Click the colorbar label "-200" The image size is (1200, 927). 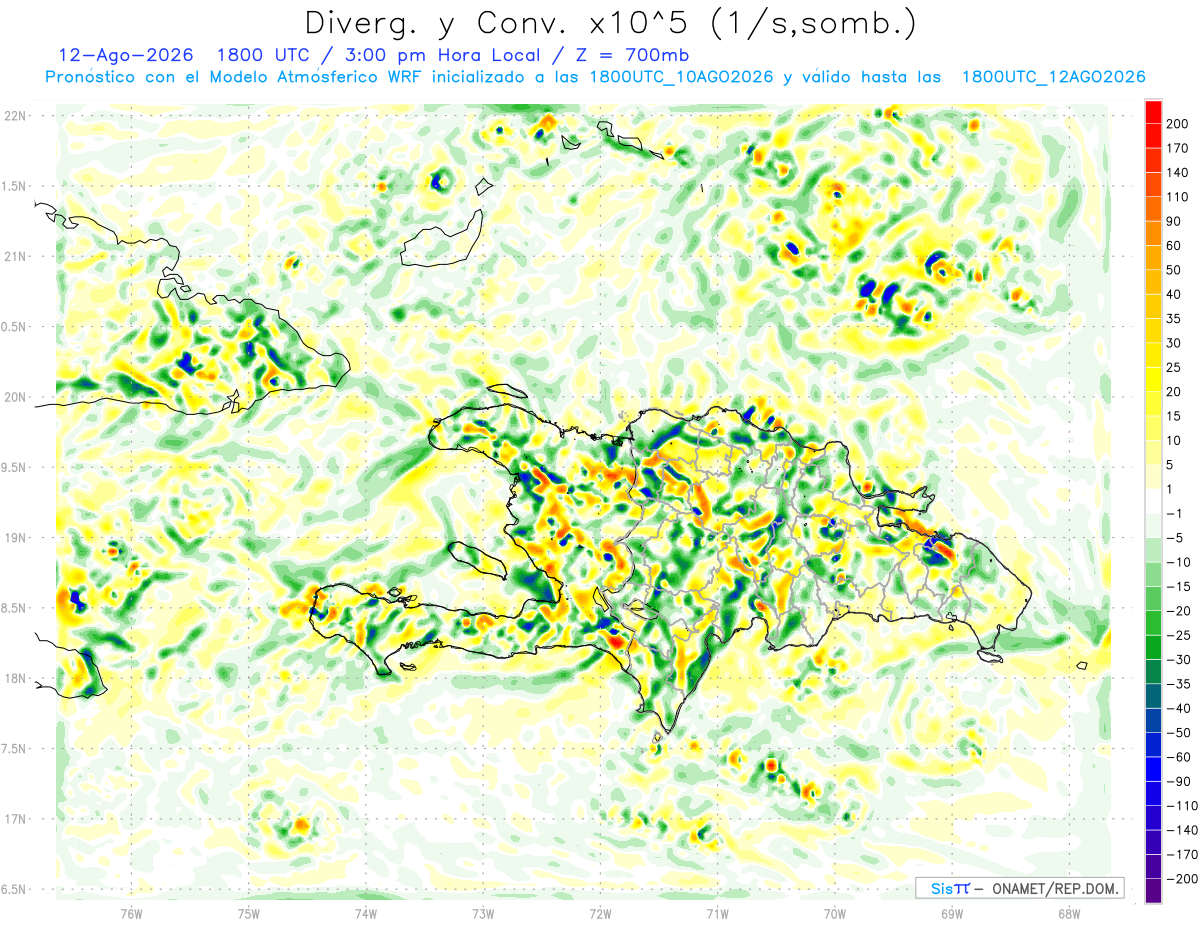1184,878
